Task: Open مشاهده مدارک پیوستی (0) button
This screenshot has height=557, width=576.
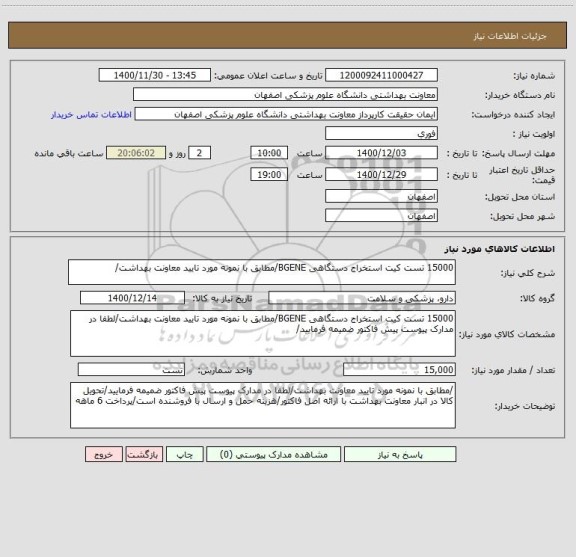Action: (274, 454)
